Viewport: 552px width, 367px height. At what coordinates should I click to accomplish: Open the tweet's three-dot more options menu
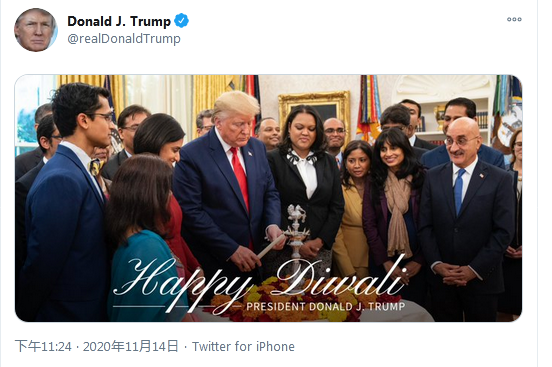[x=514, y=19]
